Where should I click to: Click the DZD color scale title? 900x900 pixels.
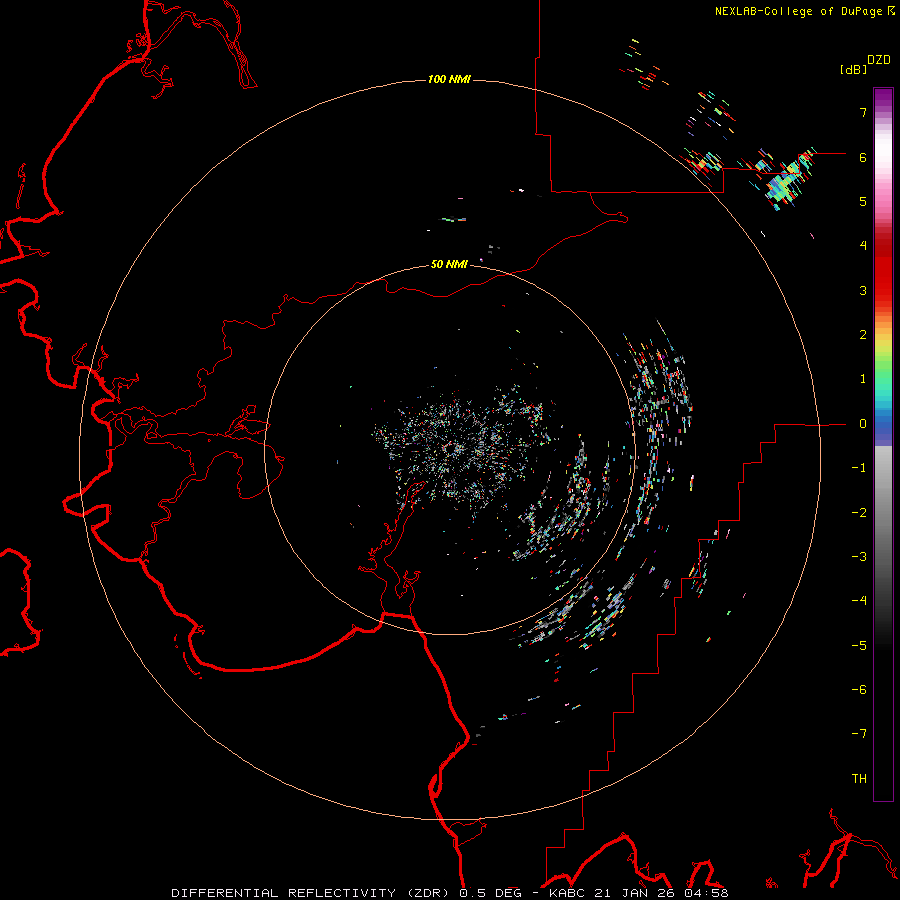point(879,60)
